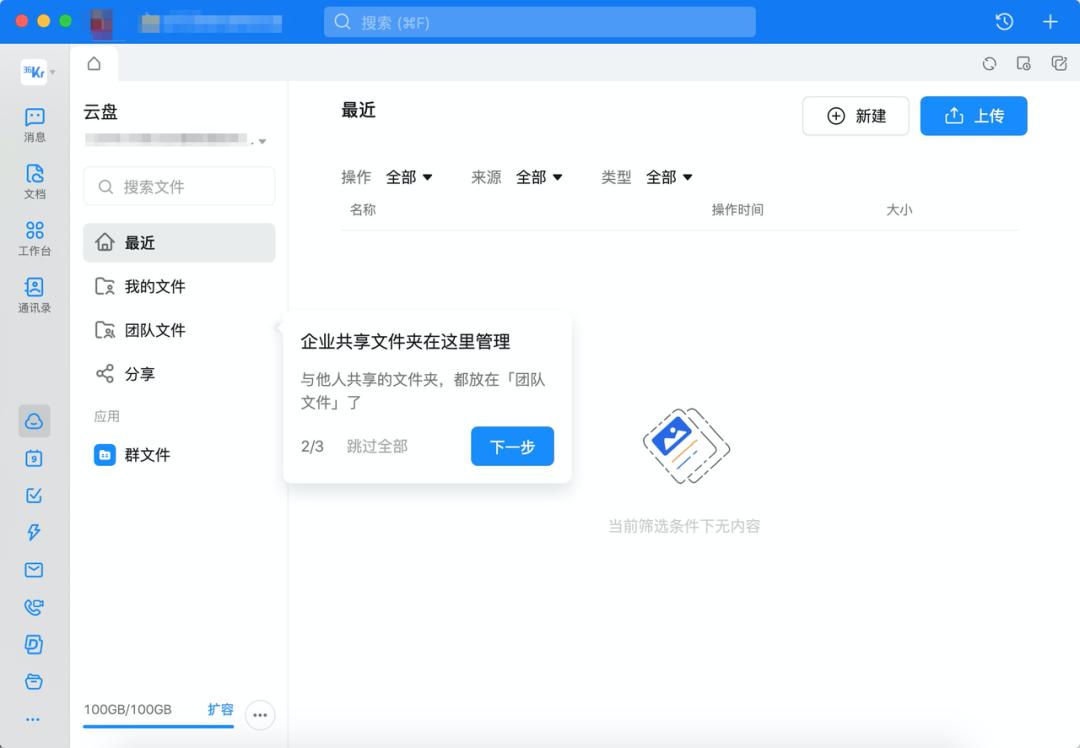Open the stacked pages icon in sidebar

[34, 644]
